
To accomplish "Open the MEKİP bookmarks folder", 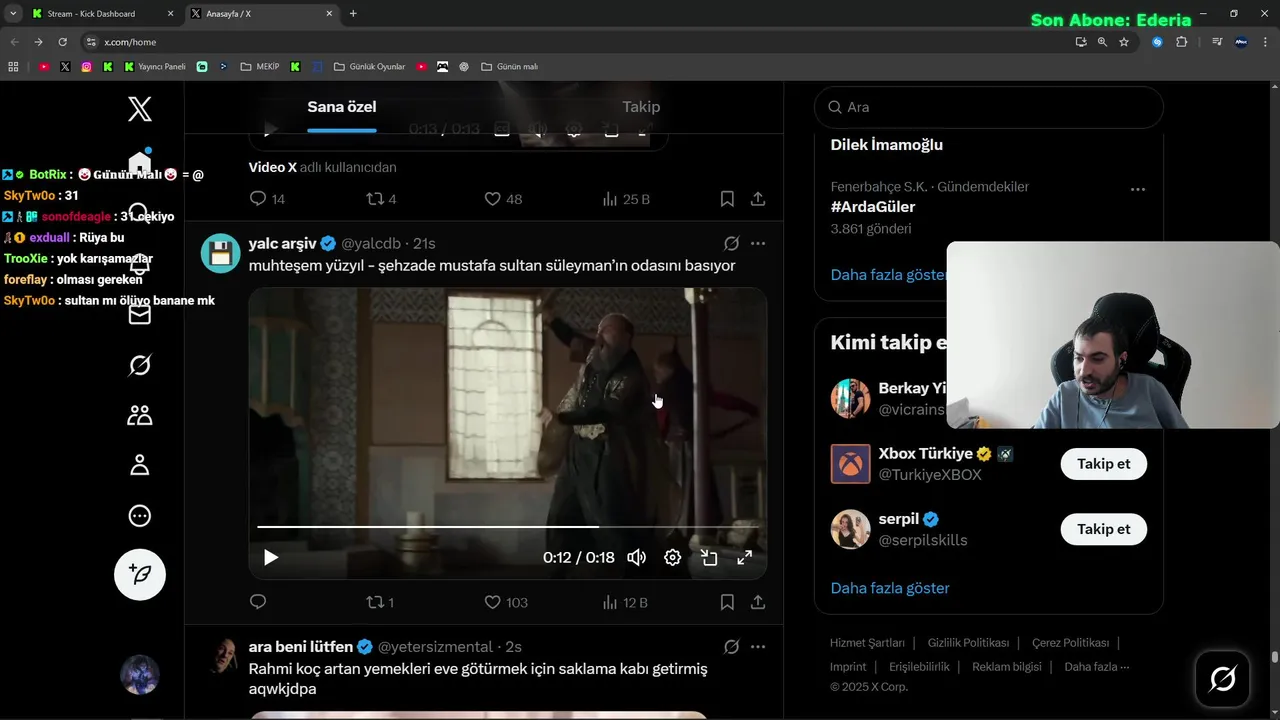I will [260, 67].
